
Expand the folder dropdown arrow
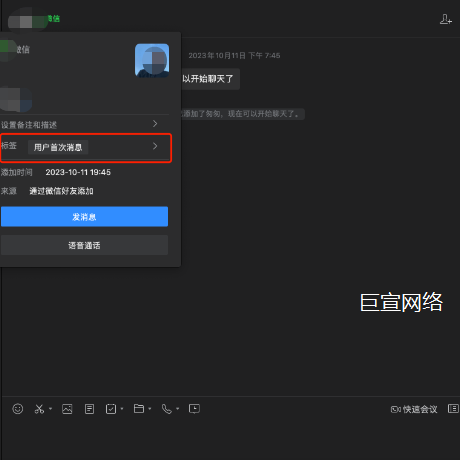150,409
